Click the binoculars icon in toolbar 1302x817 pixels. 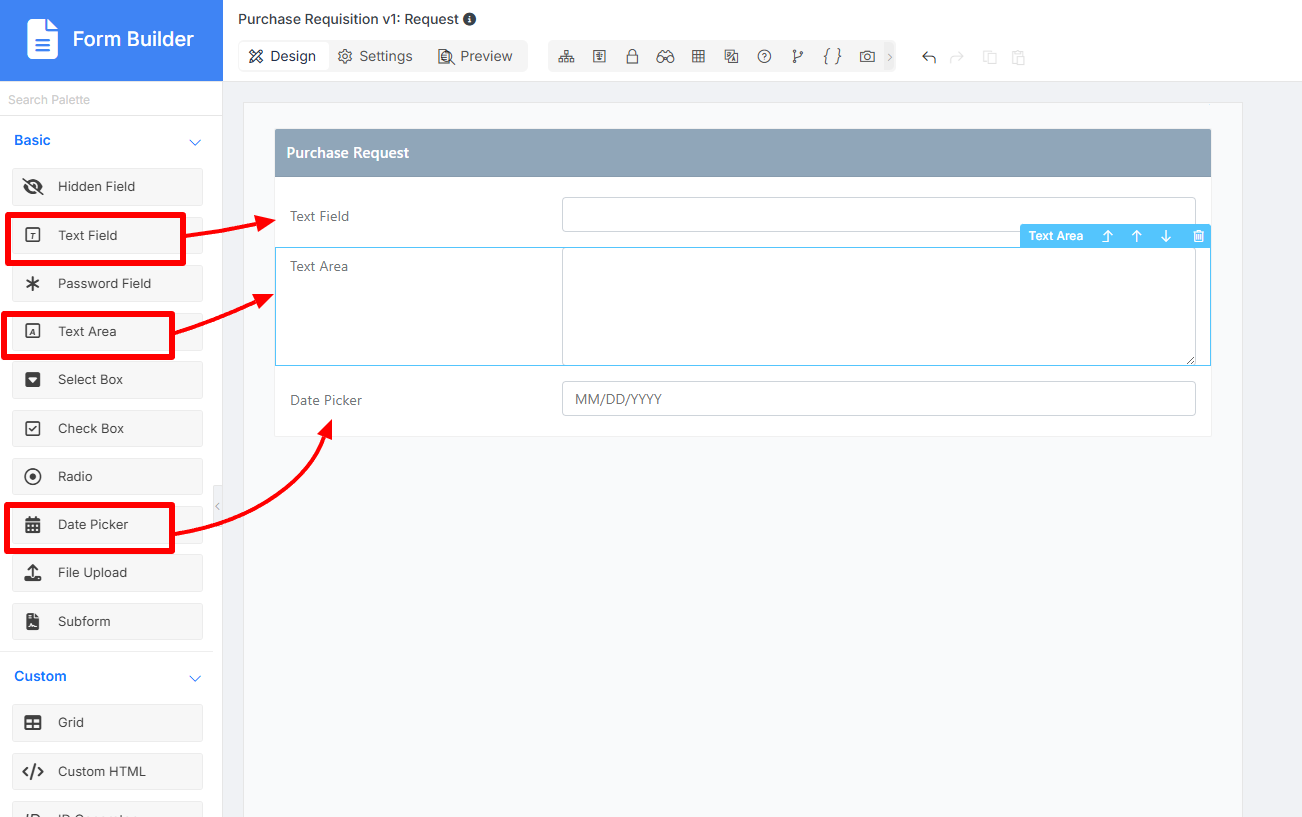click(x=665, y=57)
